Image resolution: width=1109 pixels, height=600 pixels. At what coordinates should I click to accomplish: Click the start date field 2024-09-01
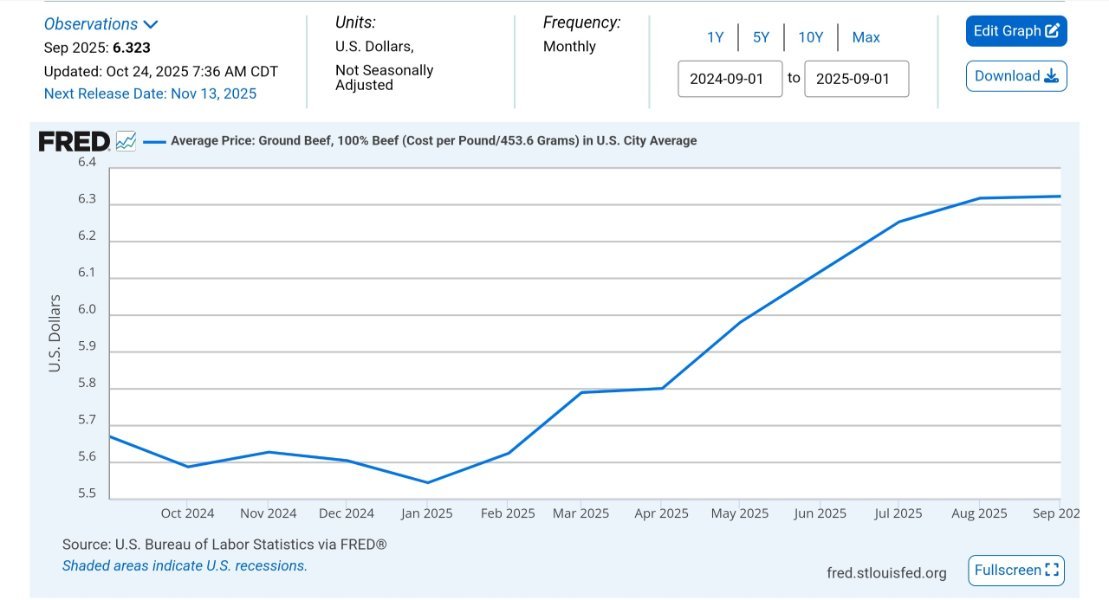pos(729,79)
